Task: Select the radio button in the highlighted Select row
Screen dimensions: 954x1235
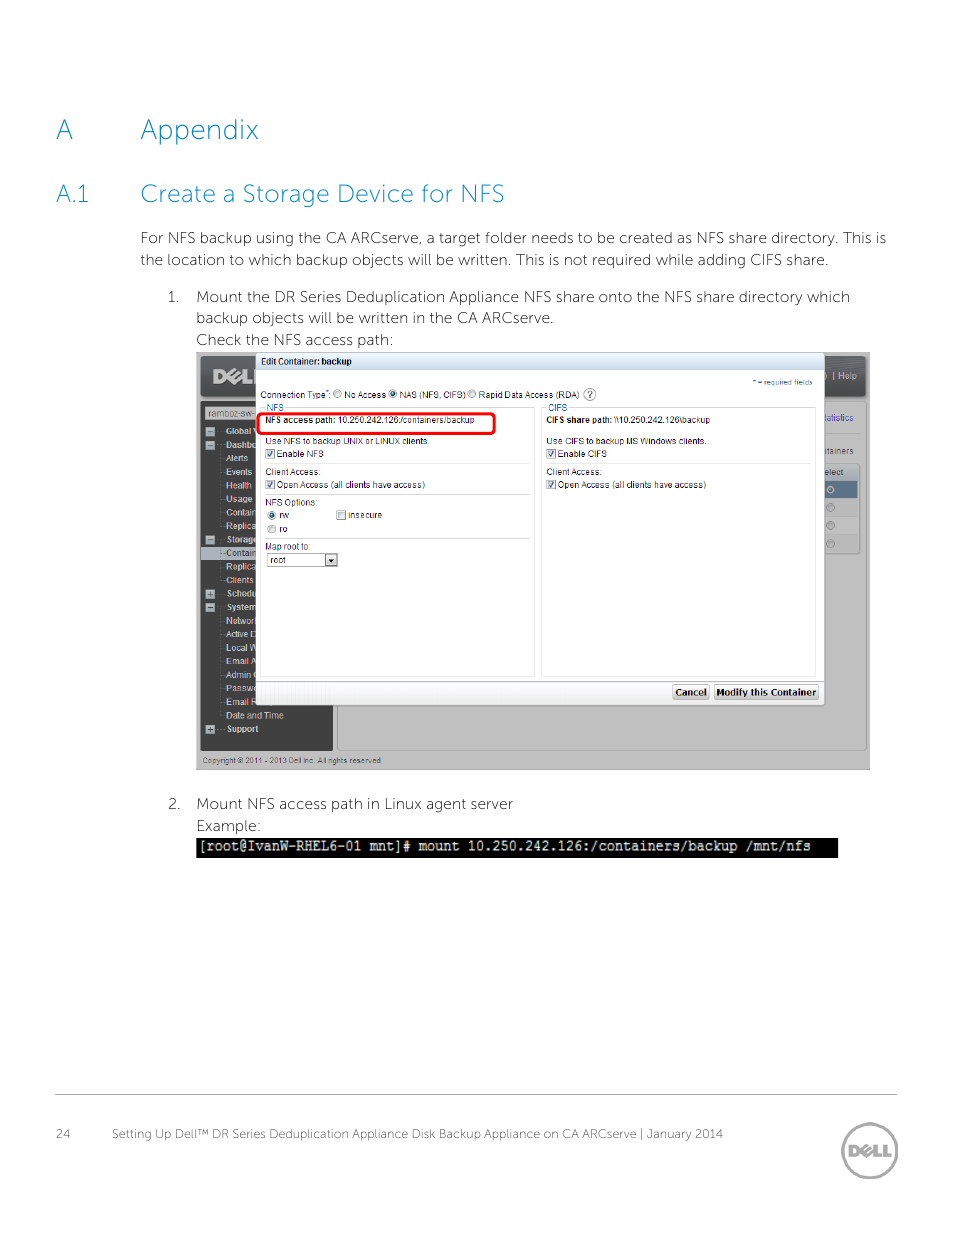Action: coord(830,490)
